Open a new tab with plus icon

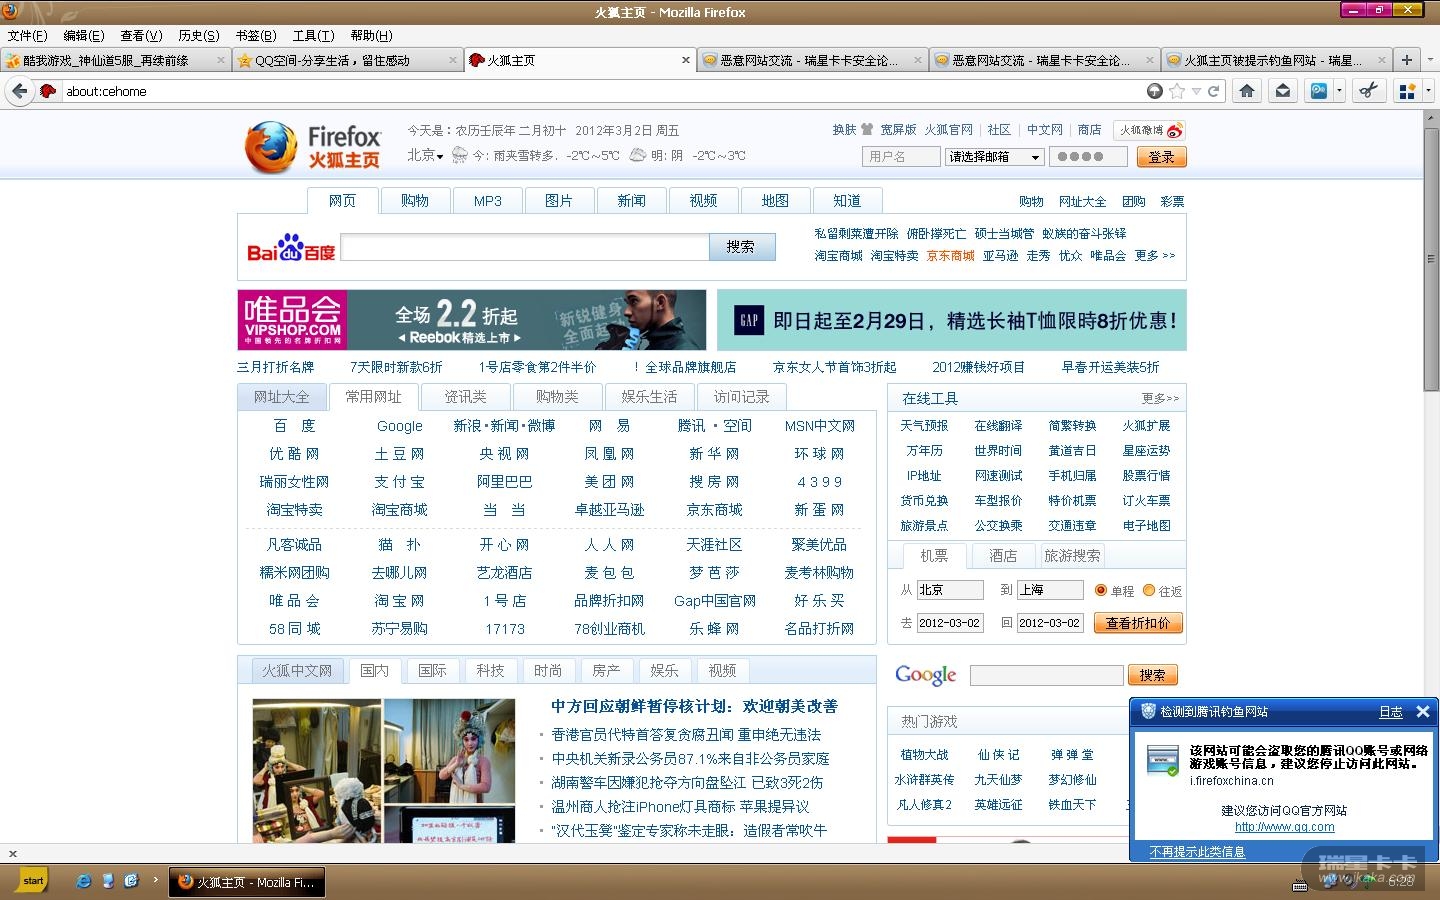click(x=1406, y=60)
